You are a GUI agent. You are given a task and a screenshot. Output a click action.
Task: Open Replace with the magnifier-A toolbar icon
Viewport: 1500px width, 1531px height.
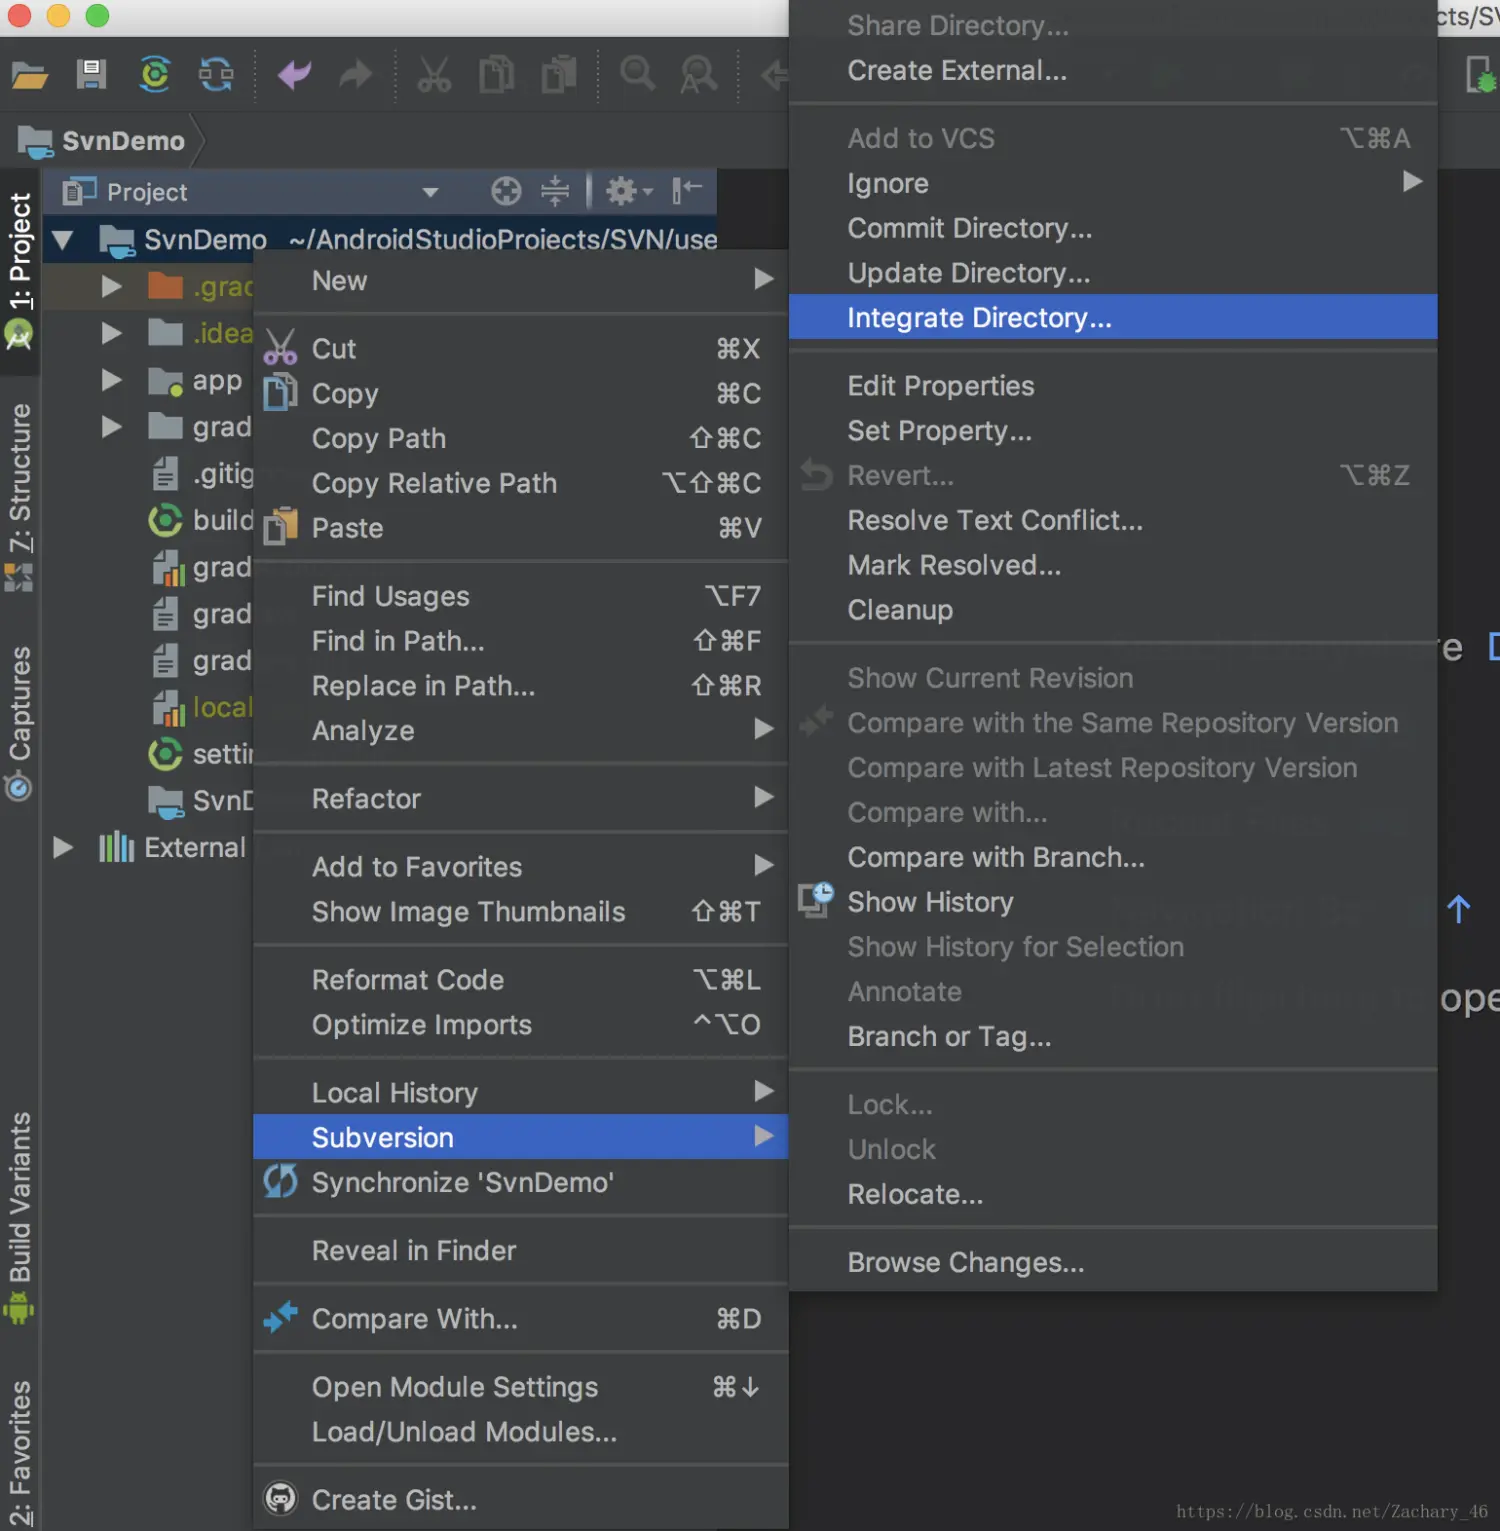point(698,75)
